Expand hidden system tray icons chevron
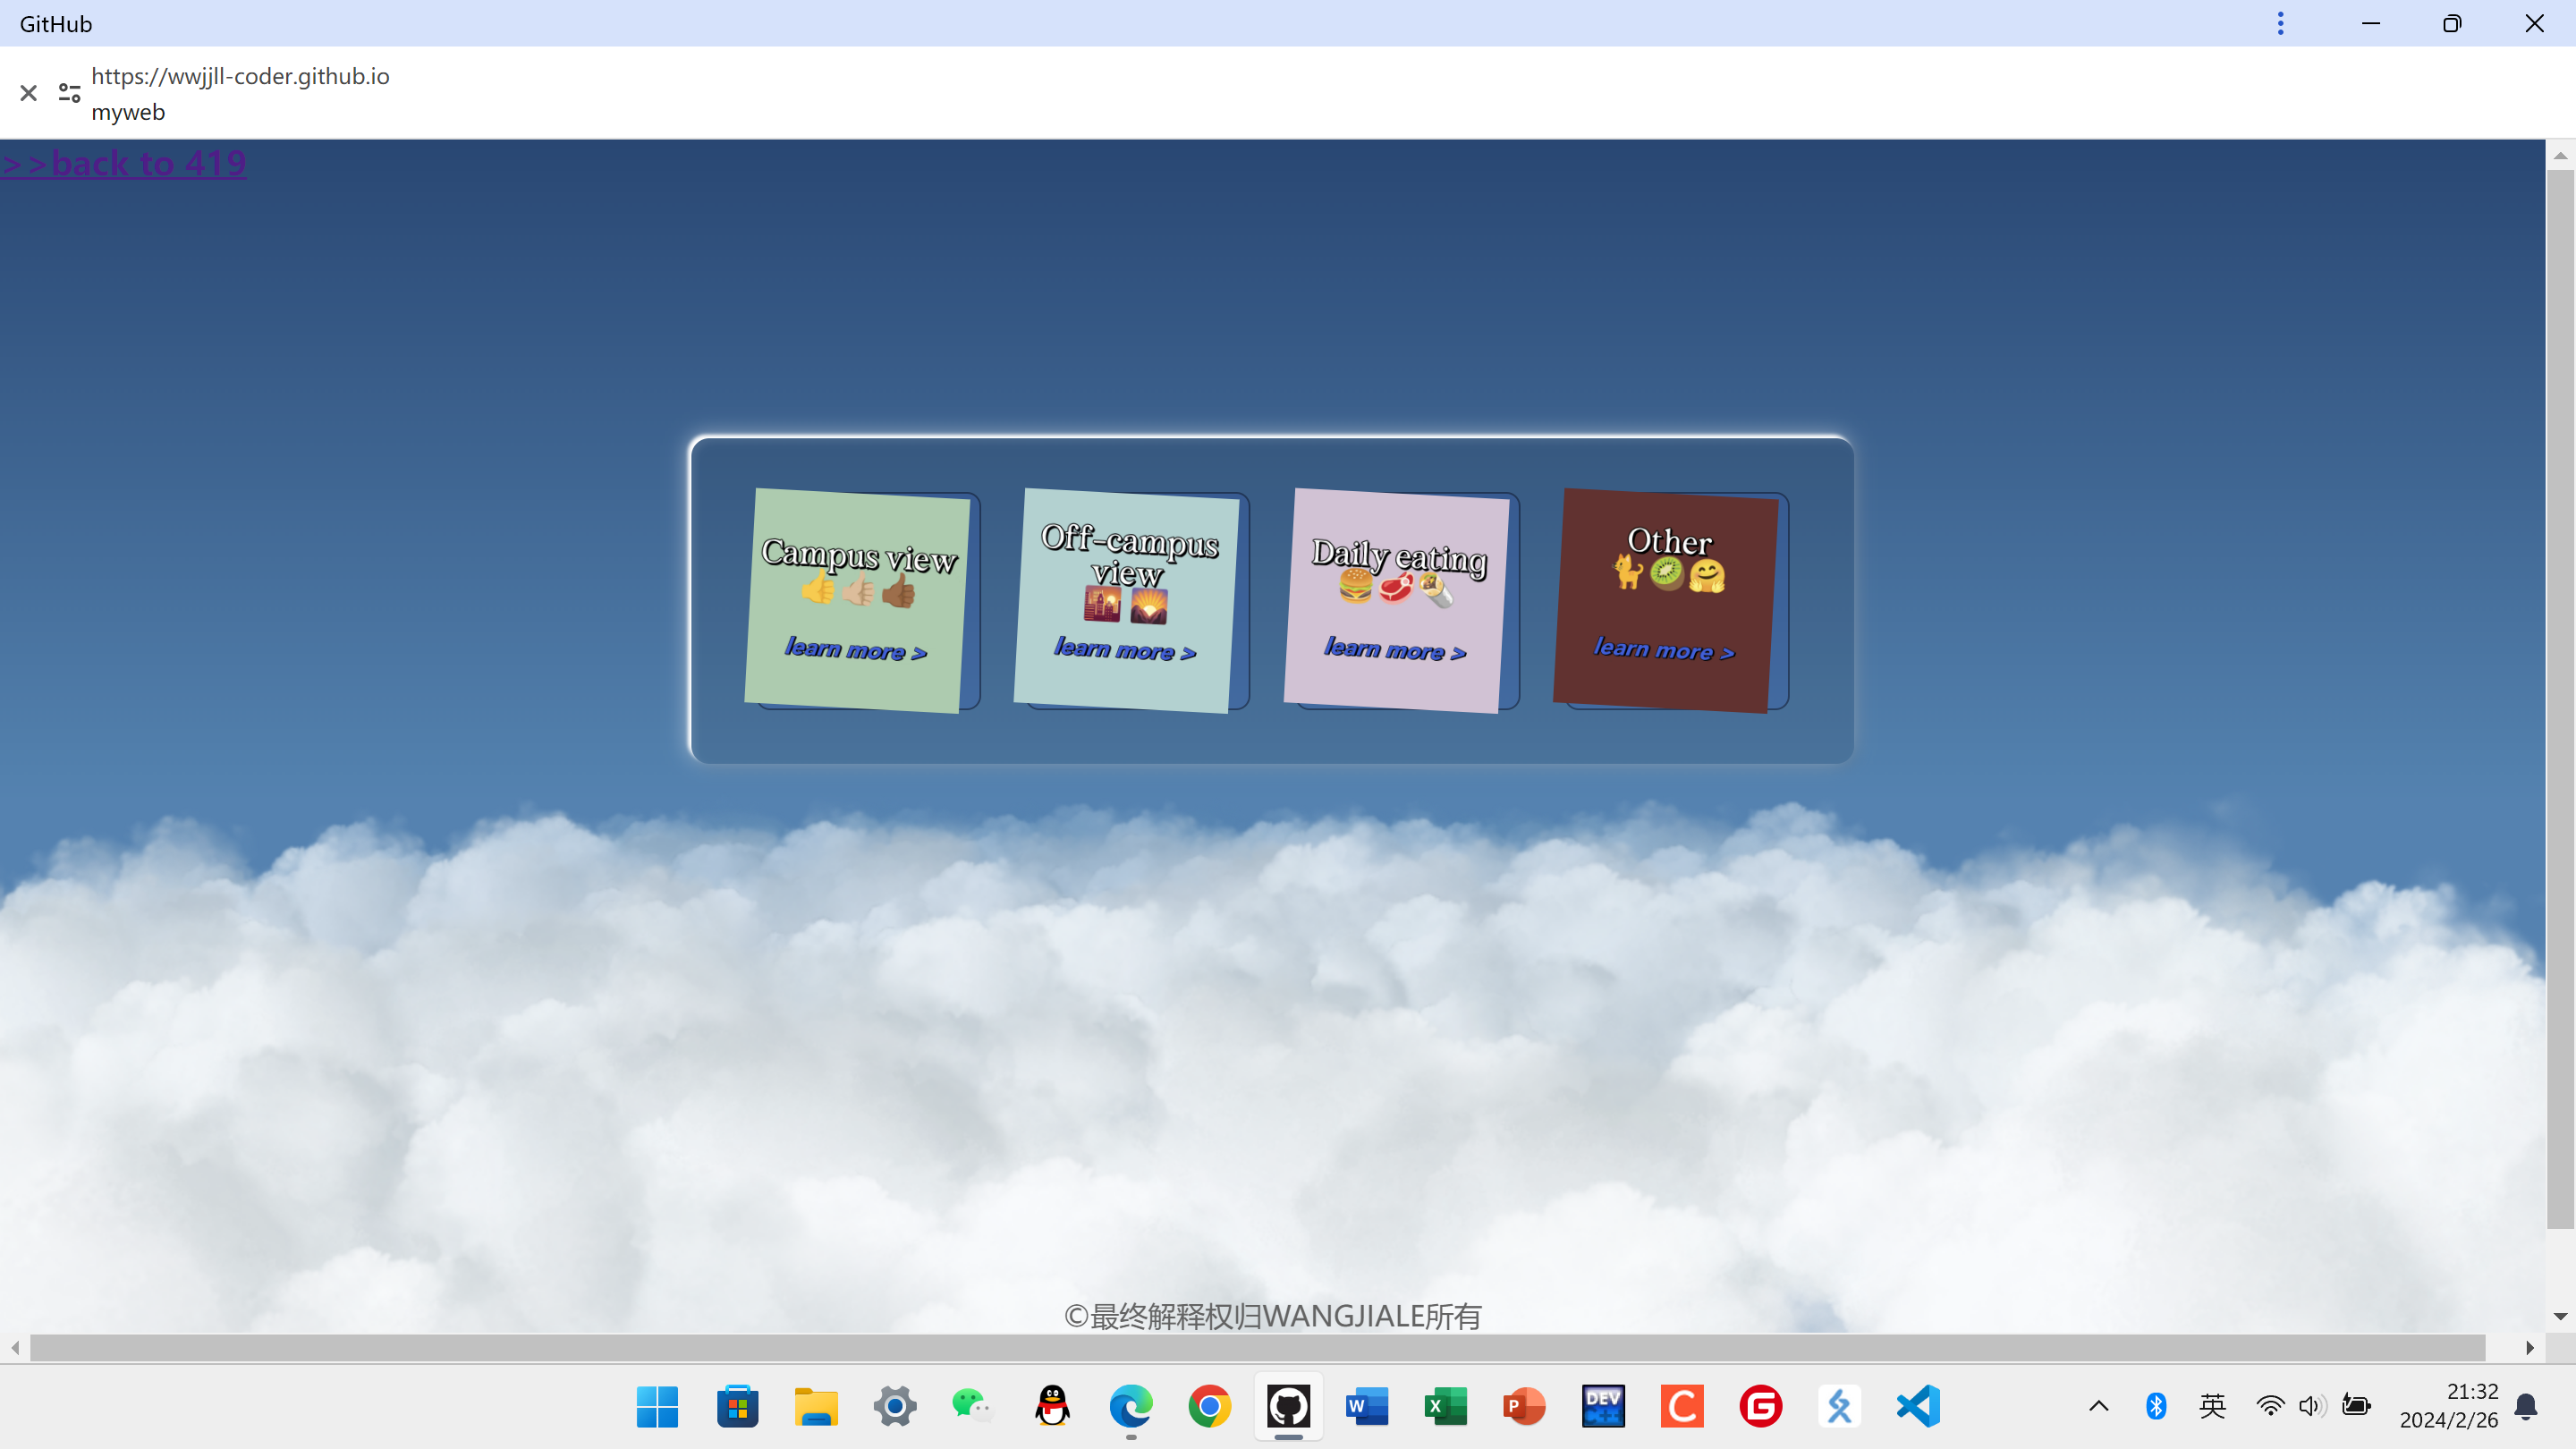This screenshot has height=1449, width=2576. 2098,1406
